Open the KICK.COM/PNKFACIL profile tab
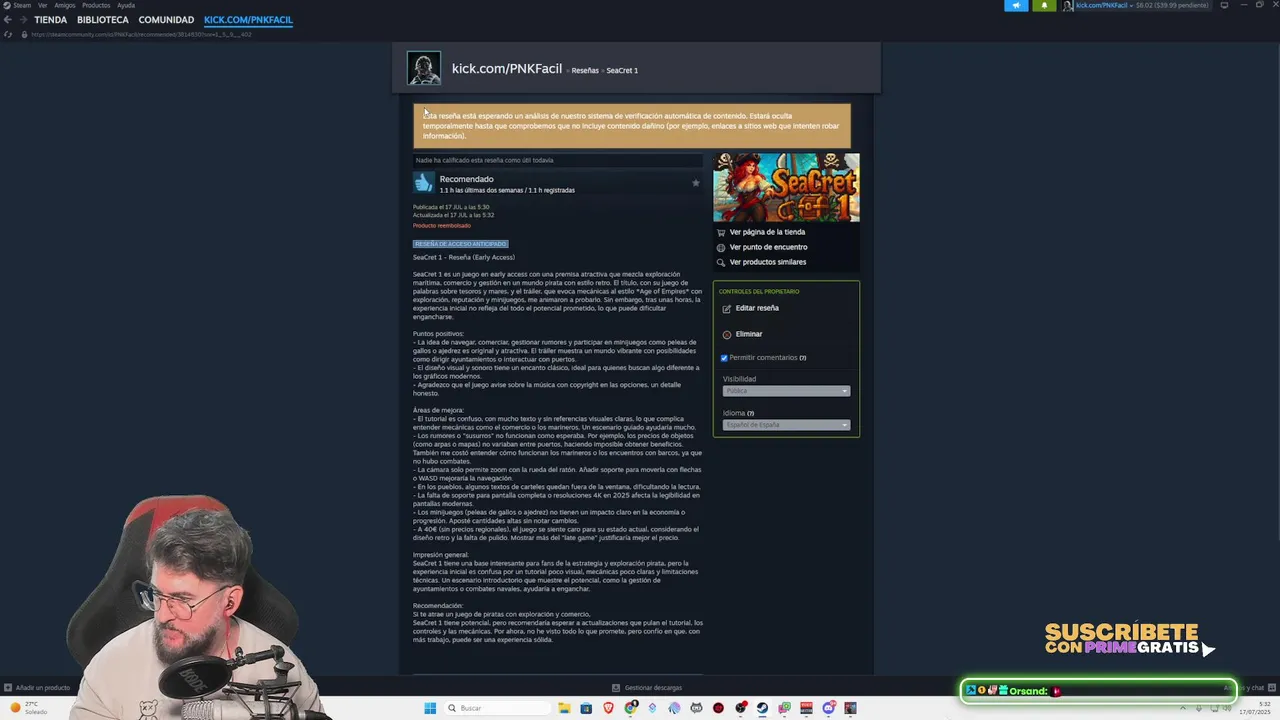This screenshot has height=720, width=1280. tap(248, 20)
